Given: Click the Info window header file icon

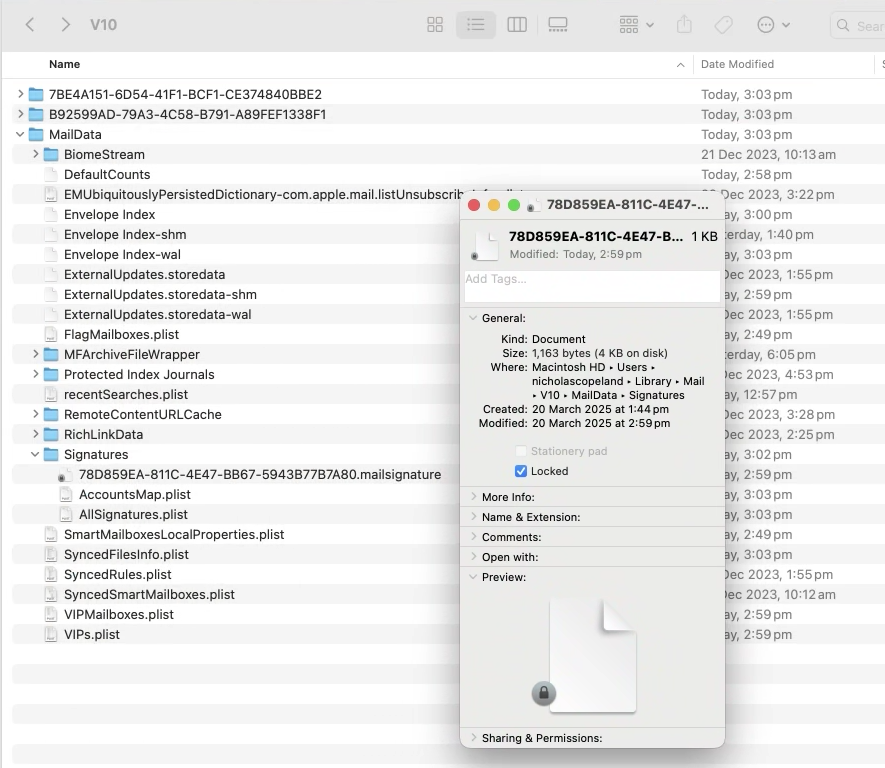Looking at the screenshot, I should pyautogui.click(x=485, y=245).
